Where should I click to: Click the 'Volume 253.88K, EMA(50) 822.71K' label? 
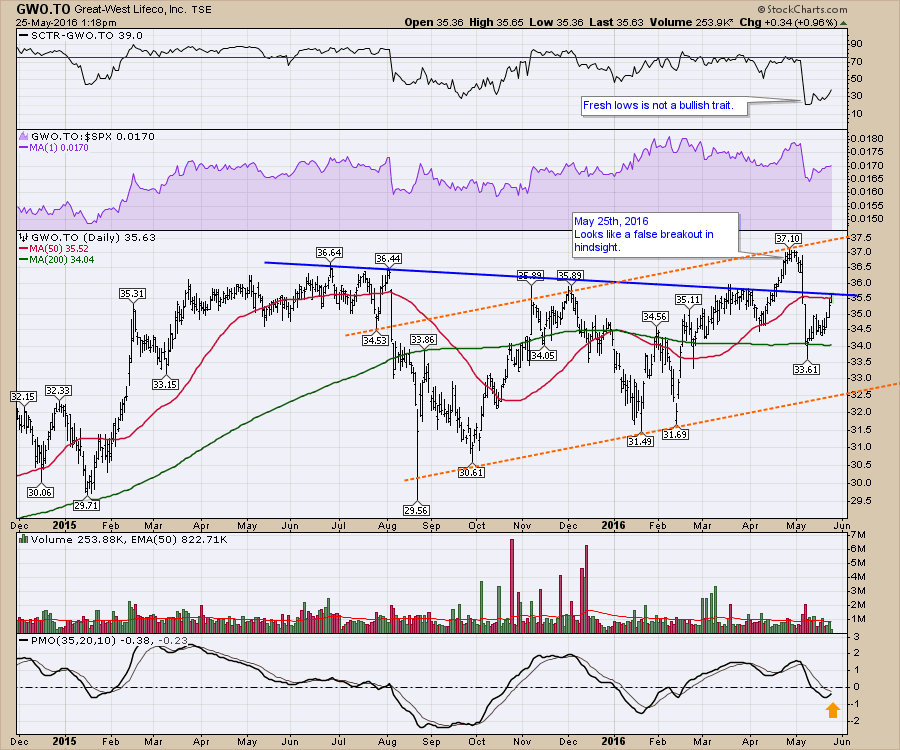pos(123,539)
